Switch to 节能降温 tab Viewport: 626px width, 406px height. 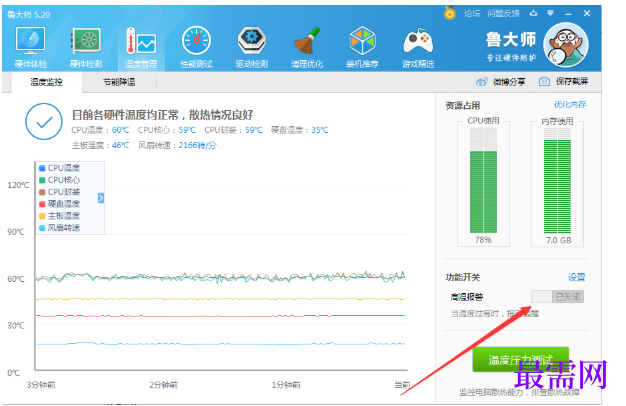point(119,82)
